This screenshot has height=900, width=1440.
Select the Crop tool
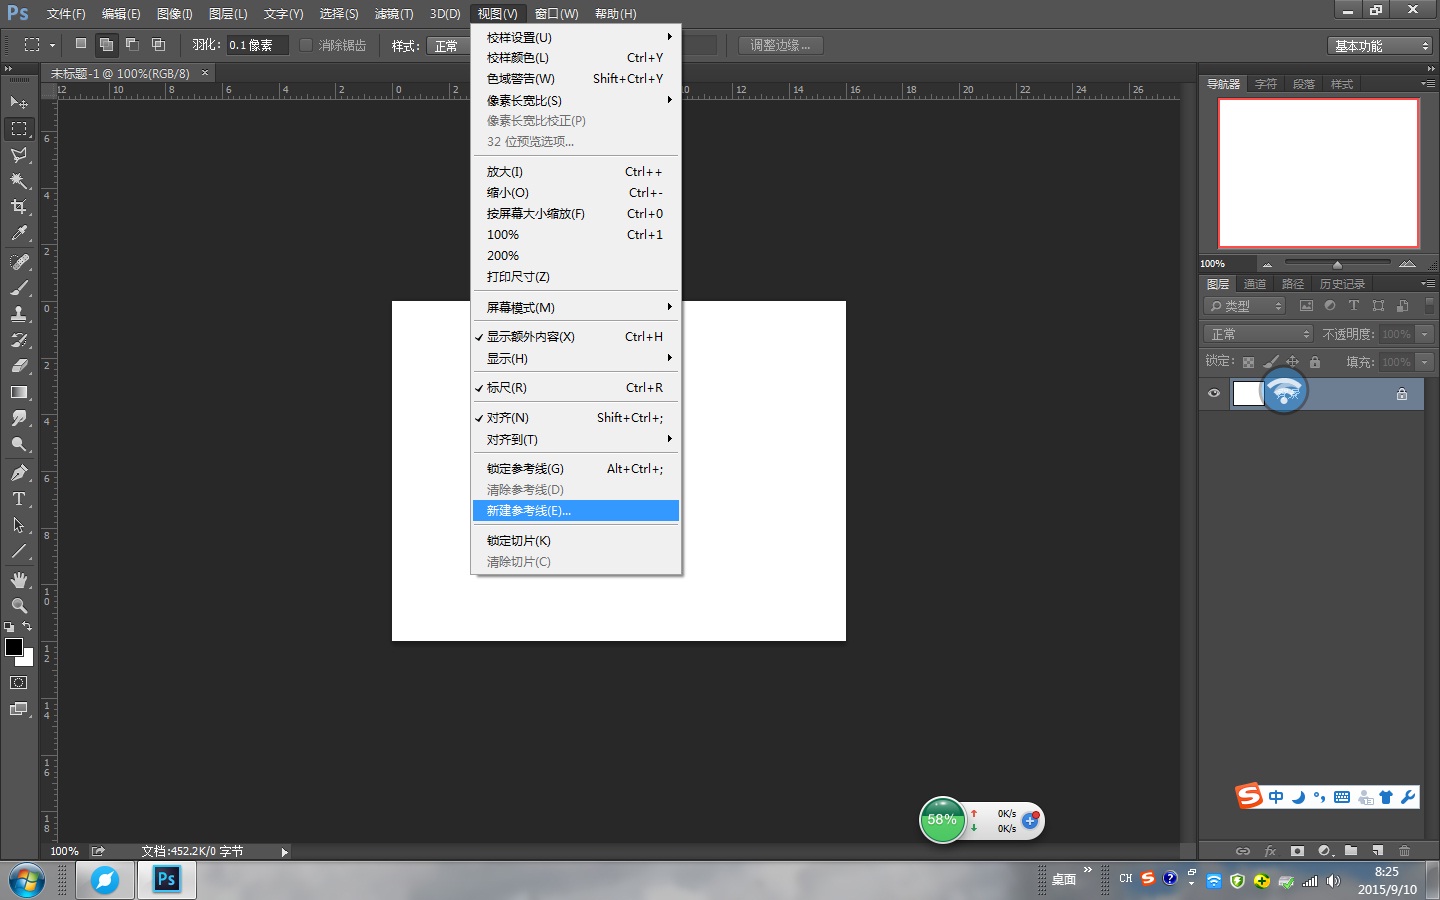19,207
